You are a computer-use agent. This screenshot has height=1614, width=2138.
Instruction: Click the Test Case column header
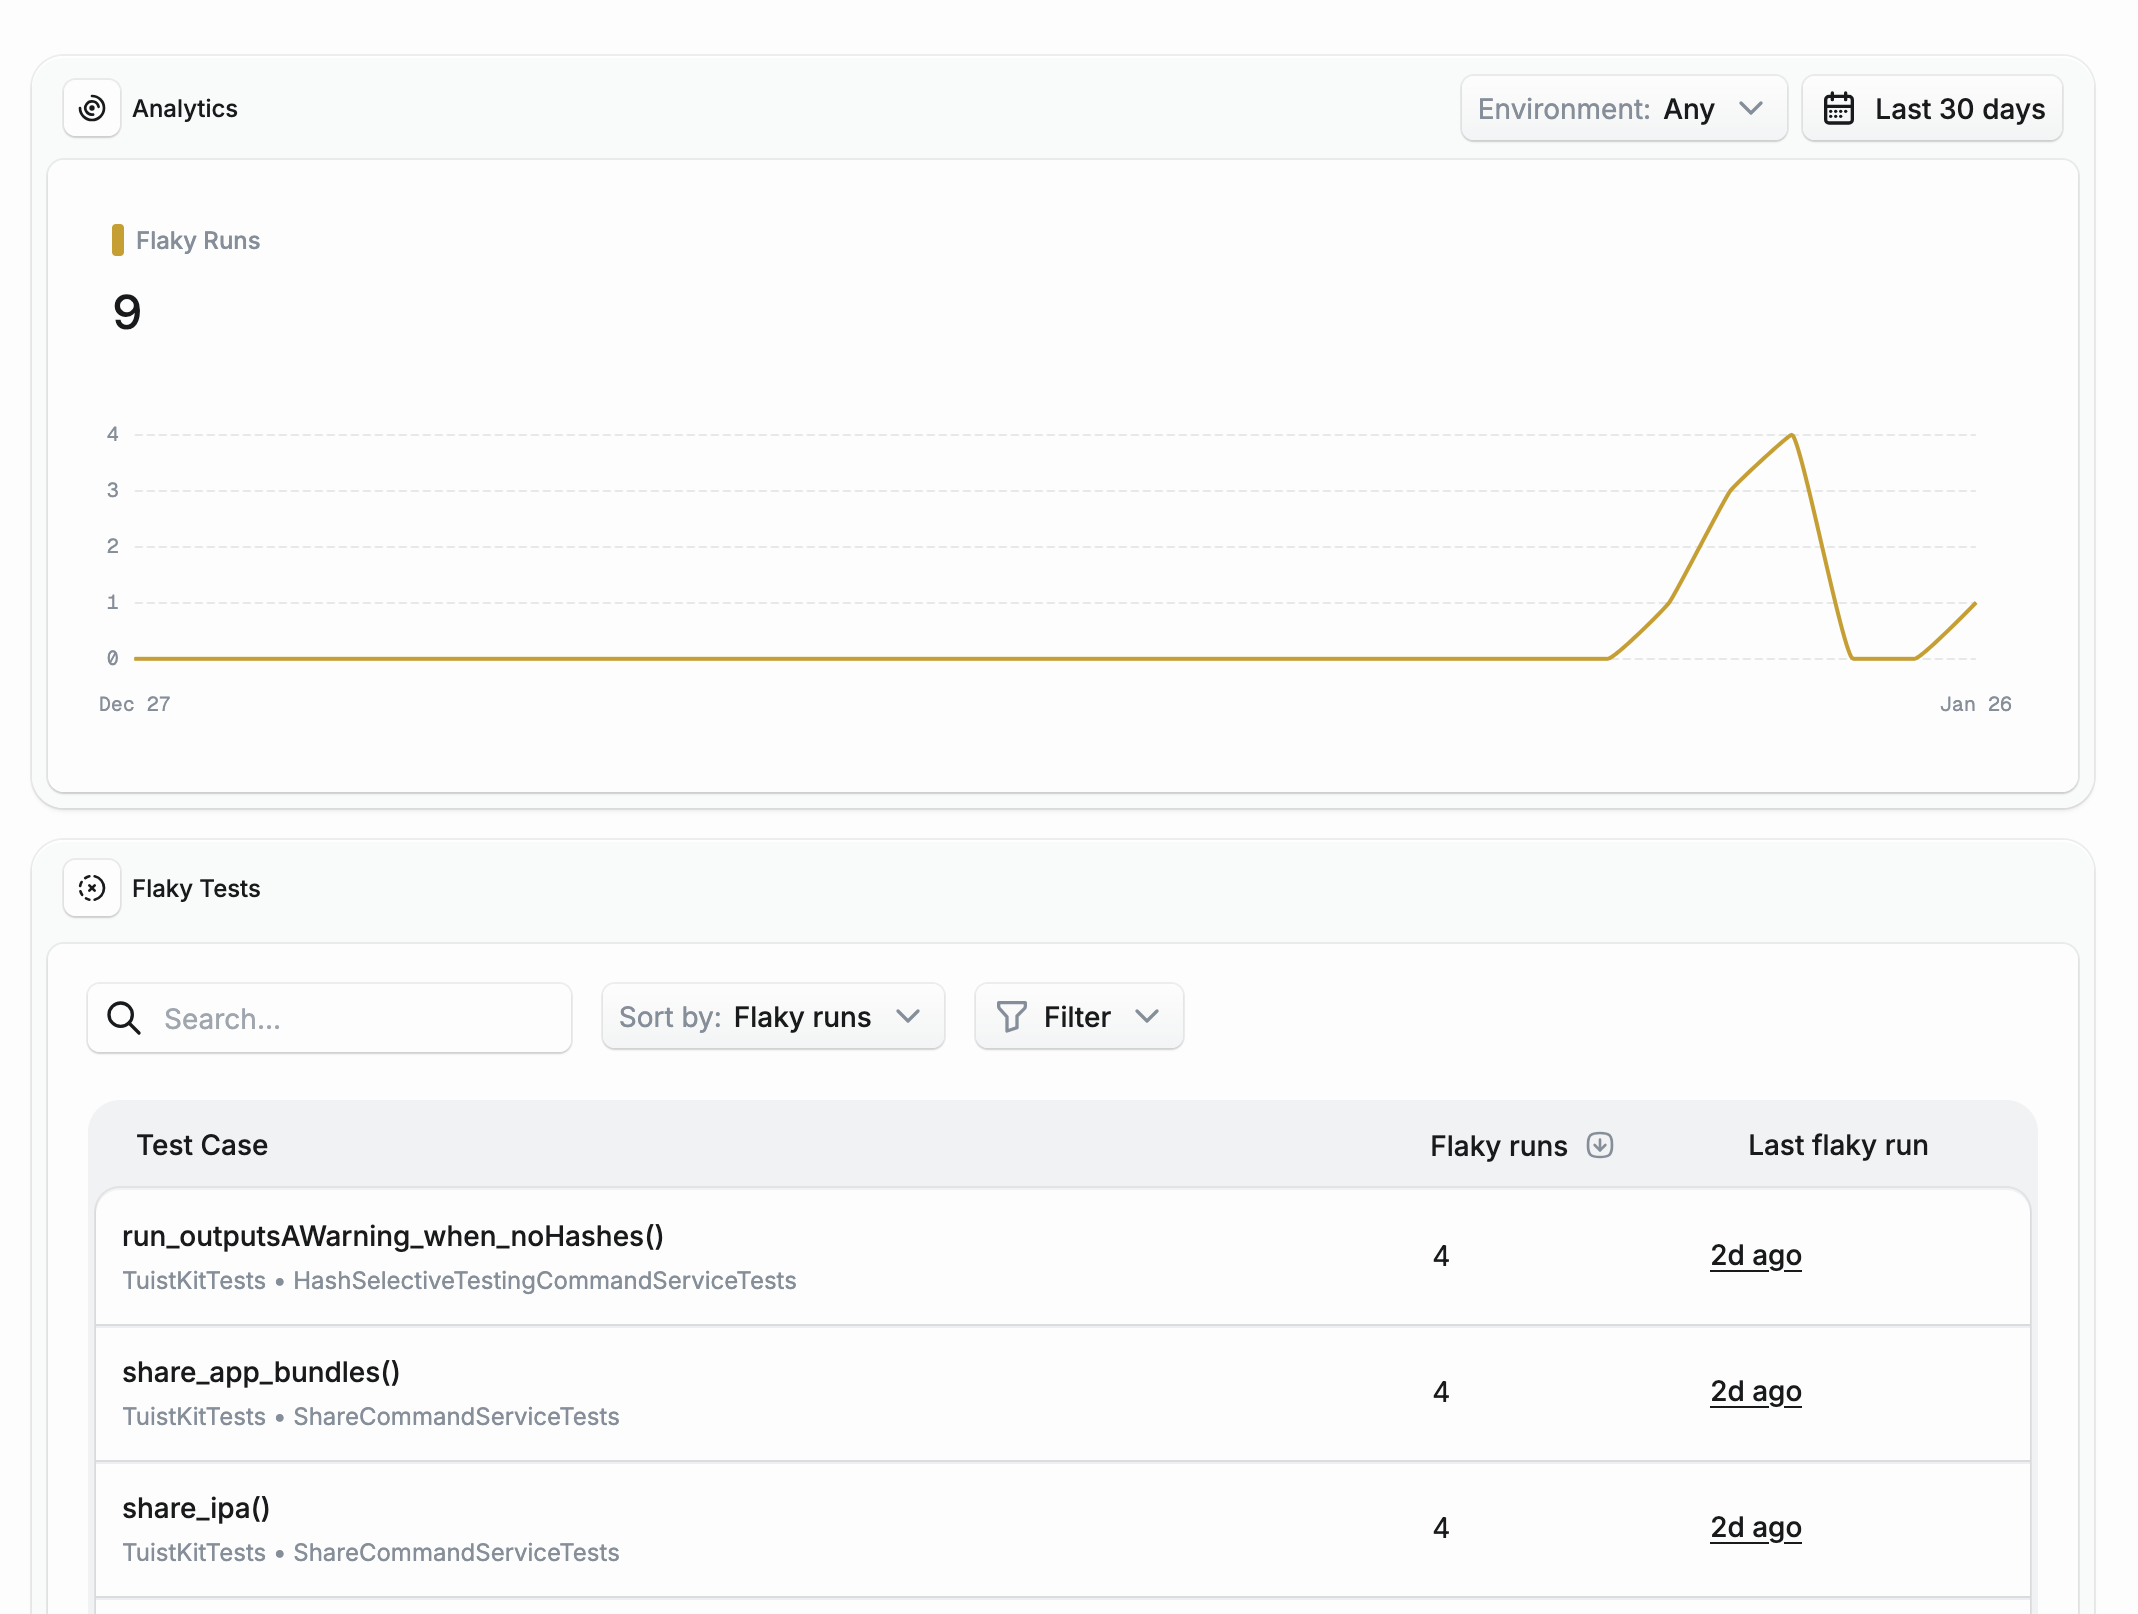(x=202, y=1145)
